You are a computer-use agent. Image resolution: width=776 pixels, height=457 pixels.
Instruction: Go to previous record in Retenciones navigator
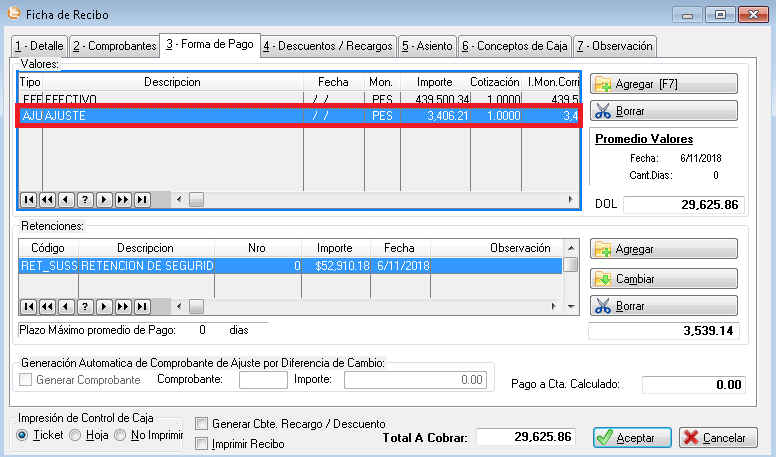coord(66,306)
